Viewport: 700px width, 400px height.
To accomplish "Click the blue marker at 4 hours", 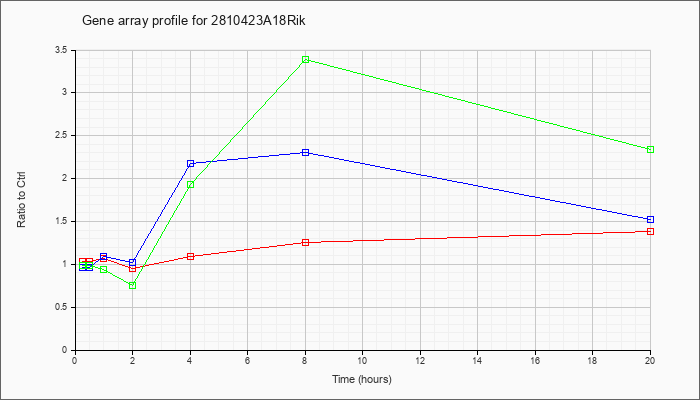I will click(191, 163).
